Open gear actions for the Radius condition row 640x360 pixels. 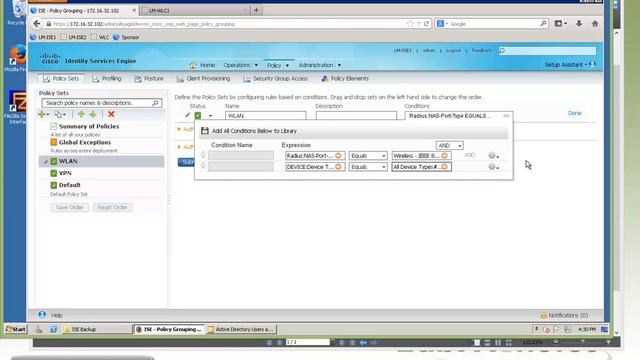click(493, 156)
